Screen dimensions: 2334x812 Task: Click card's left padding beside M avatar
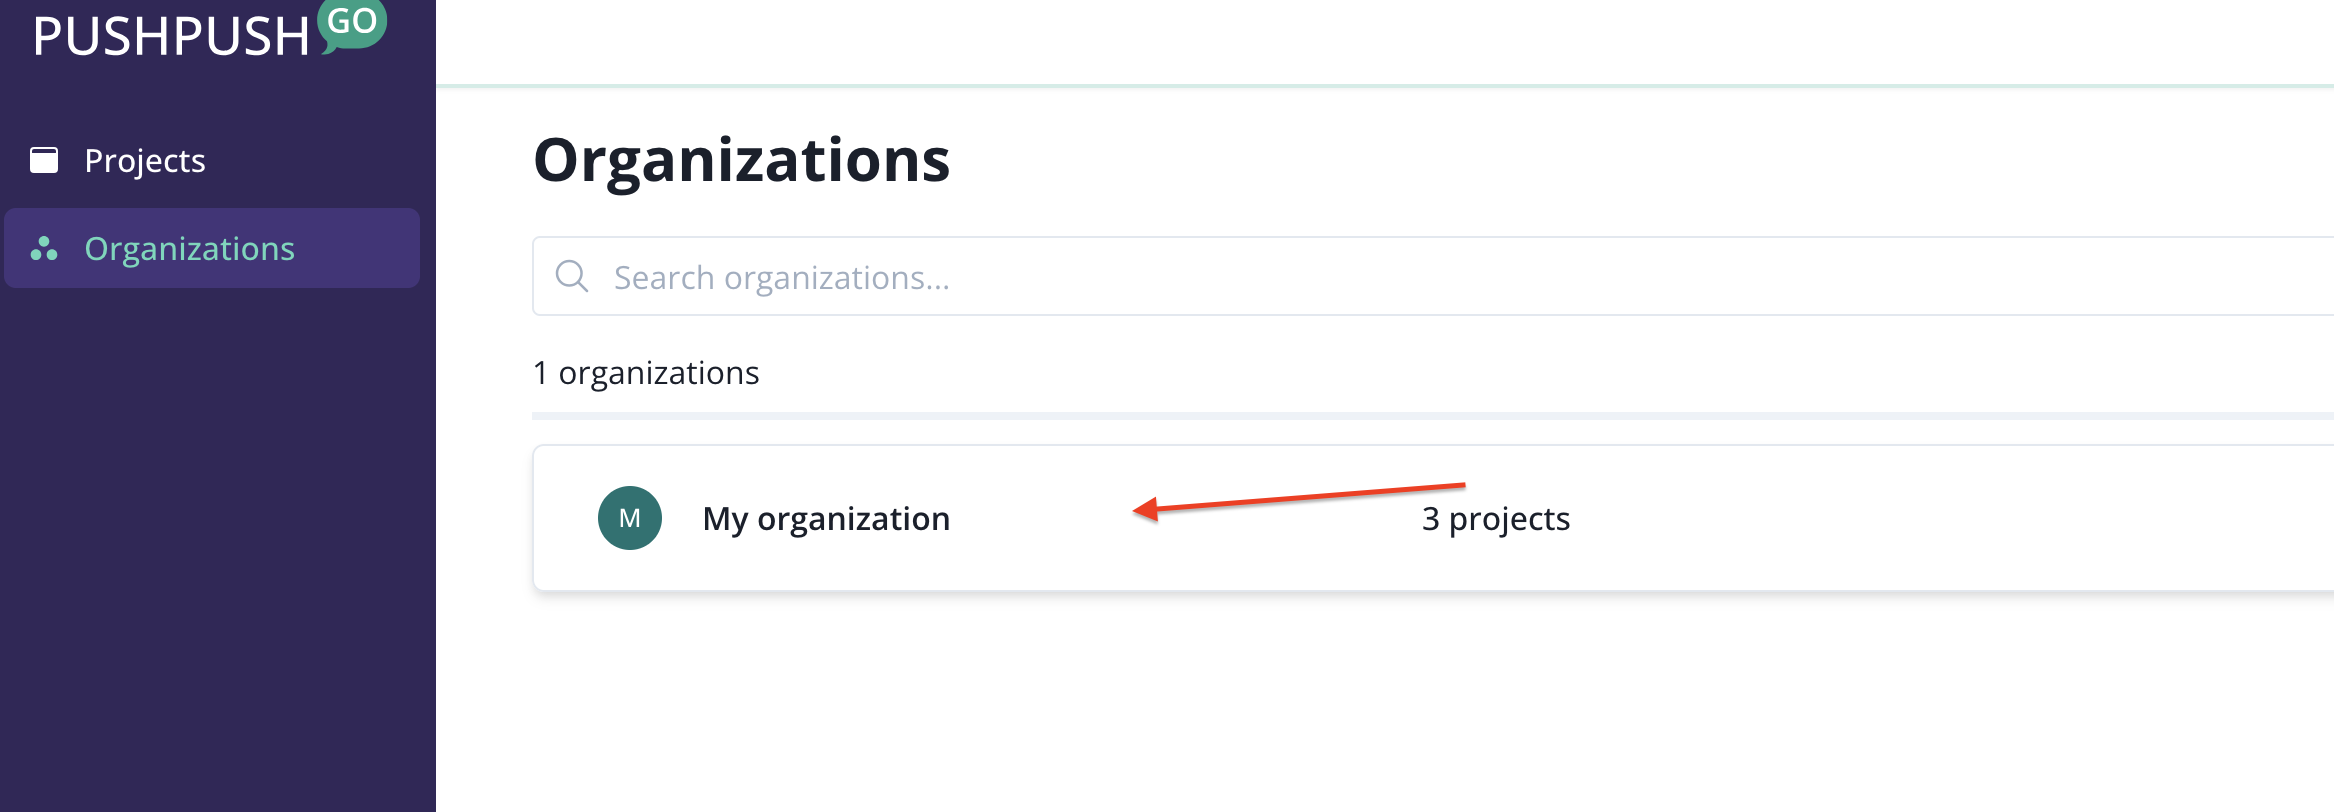(x=564, y=519)
